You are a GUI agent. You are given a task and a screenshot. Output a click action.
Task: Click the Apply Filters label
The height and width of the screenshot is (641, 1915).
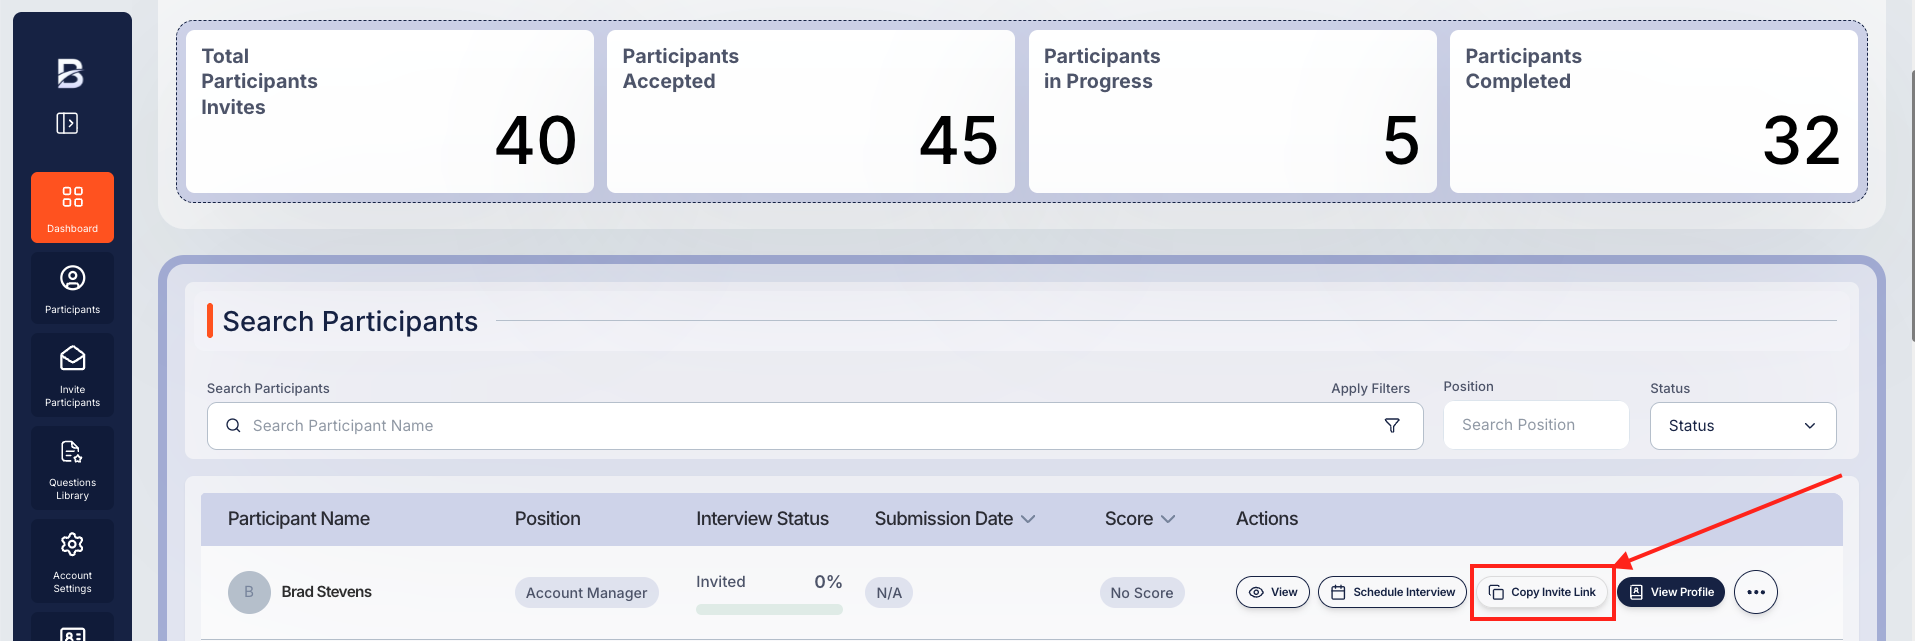coord(1370,388)
